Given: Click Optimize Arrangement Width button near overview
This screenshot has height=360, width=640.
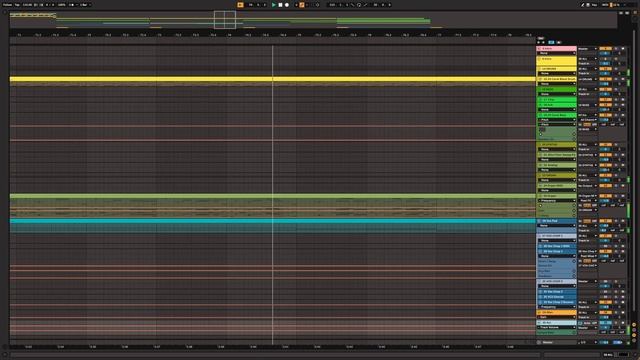Looking at the screenshot, I should 627,13.
